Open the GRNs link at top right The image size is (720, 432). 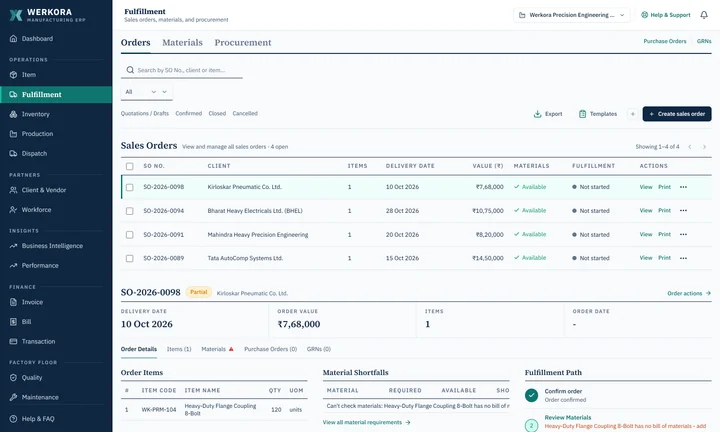(x=704, y=41)
